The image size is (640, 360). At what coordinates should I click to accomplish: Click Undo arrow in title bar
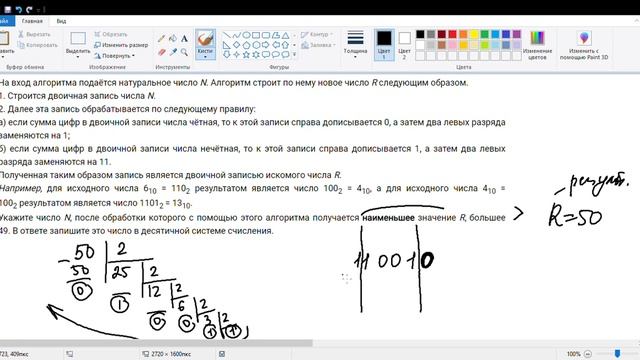tap(19, 9)
